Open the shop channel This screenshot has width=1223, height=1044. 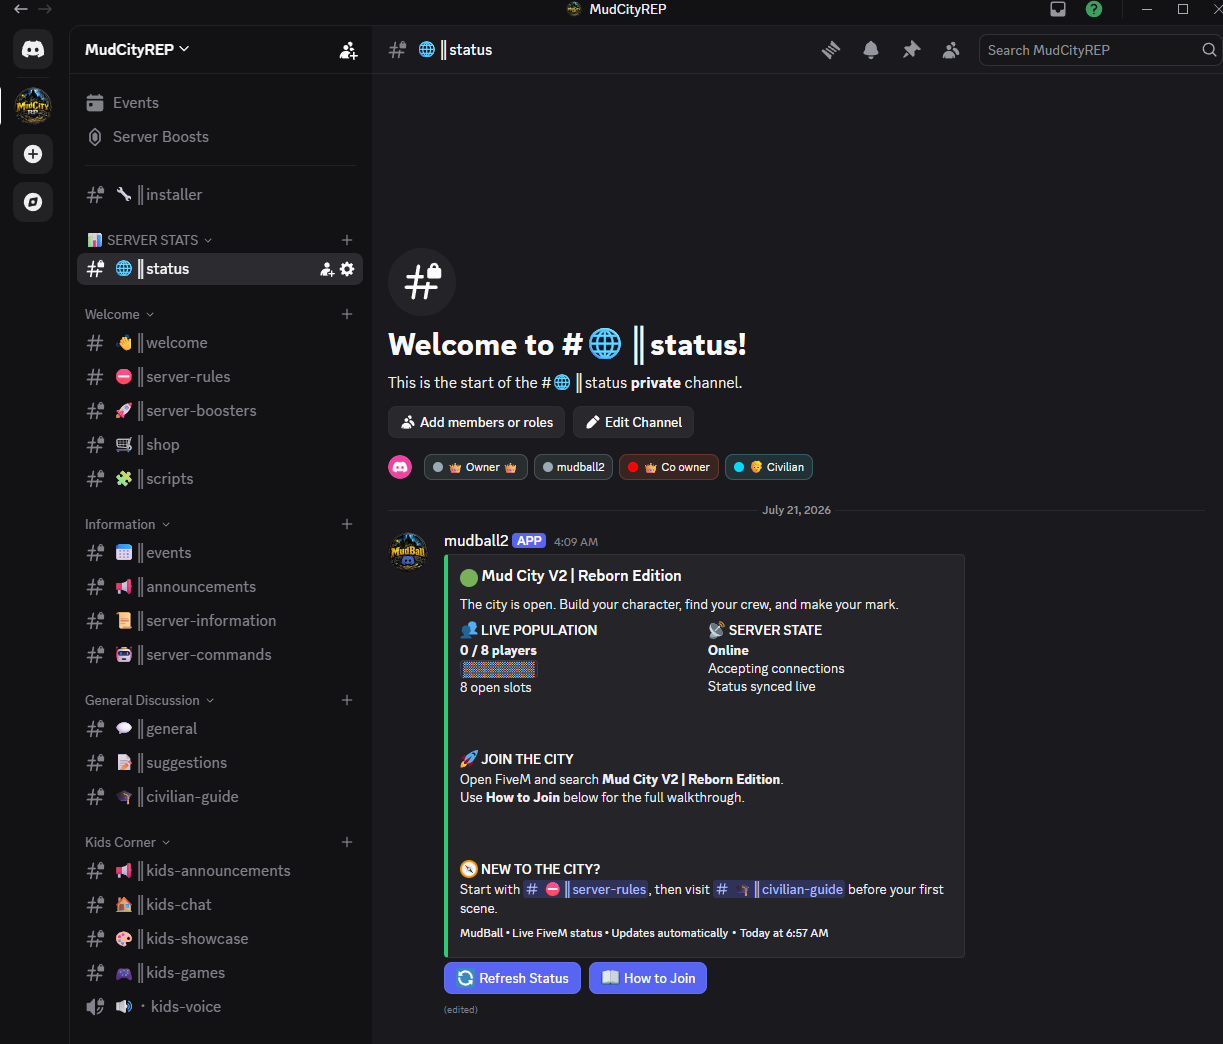220,445
